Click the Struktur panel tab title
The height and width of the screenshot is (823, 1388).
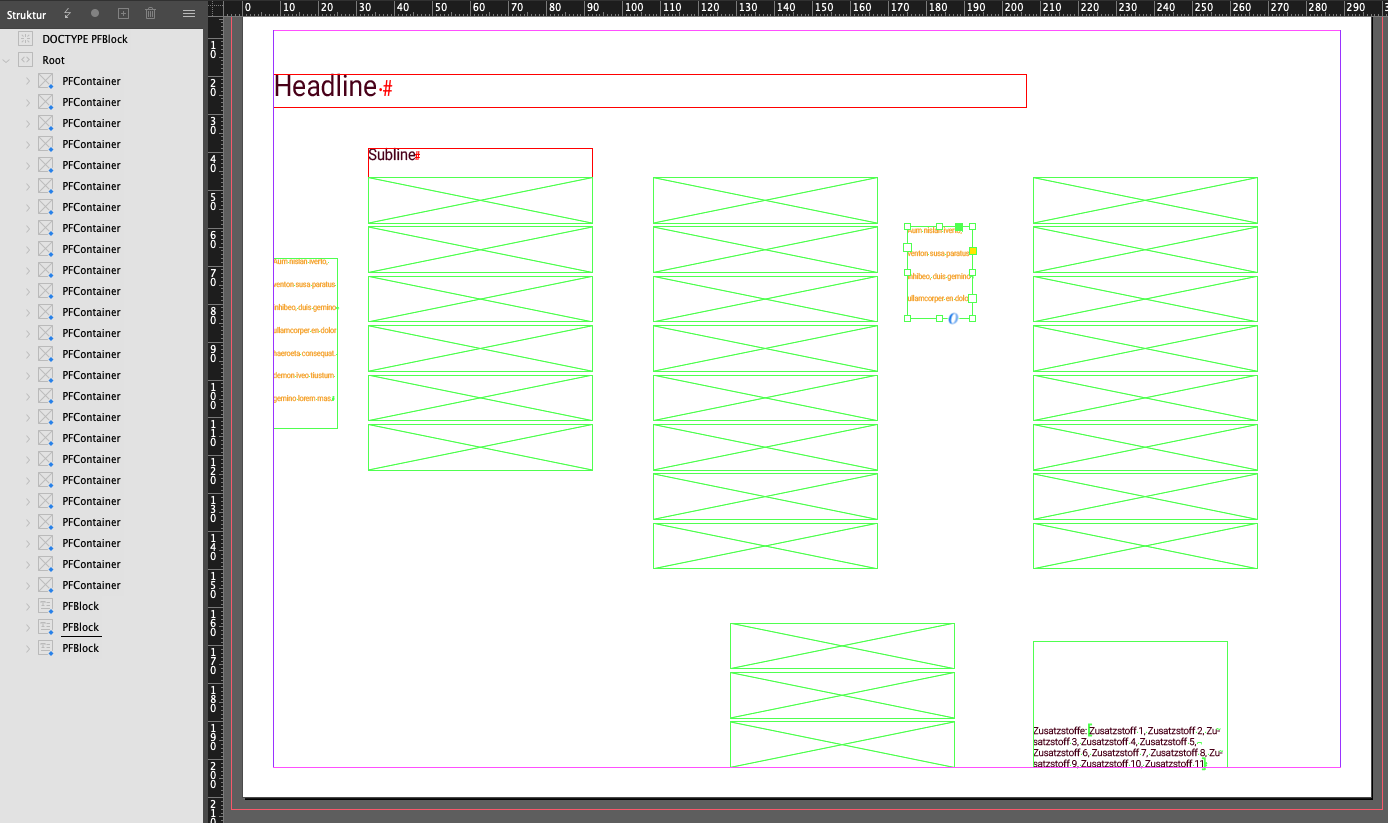tap(27, 15)
